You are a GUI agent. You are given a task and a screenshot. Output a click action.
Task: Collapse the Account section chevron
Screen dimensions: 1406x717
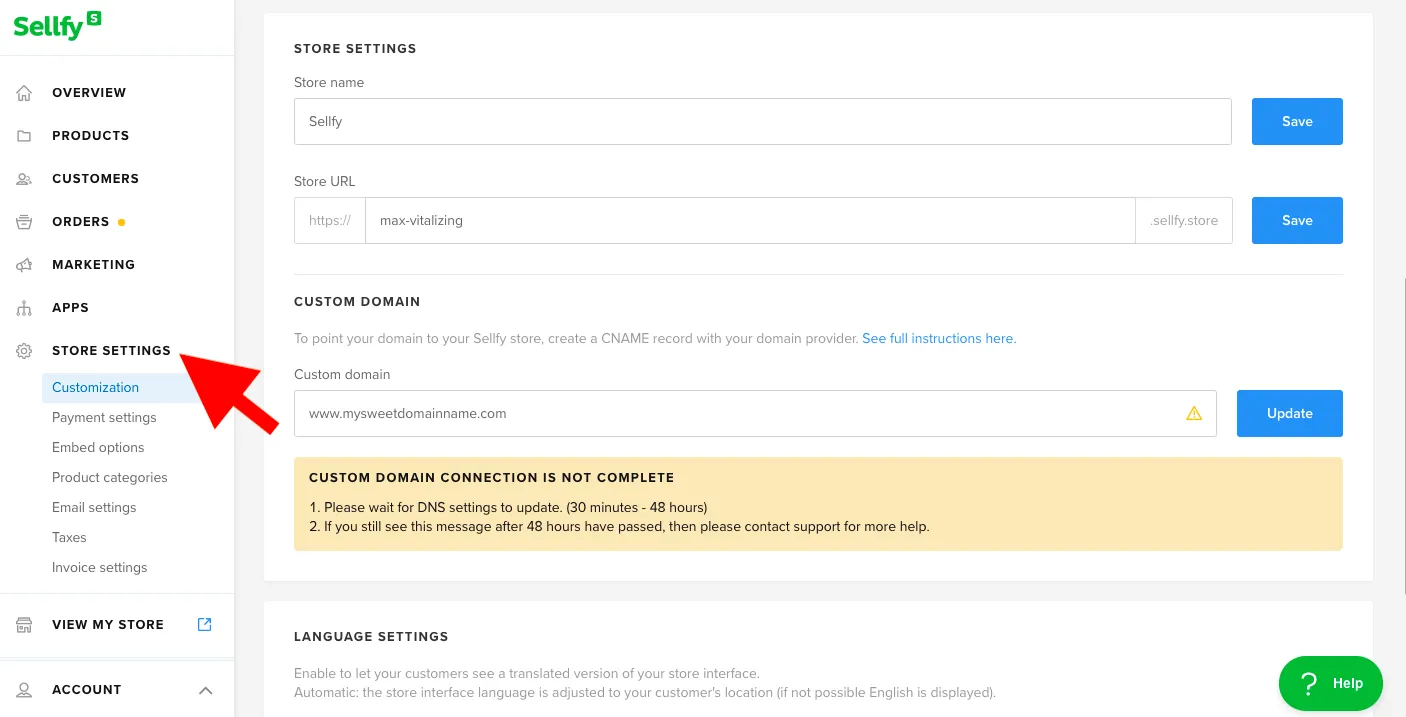pos(205,690)
